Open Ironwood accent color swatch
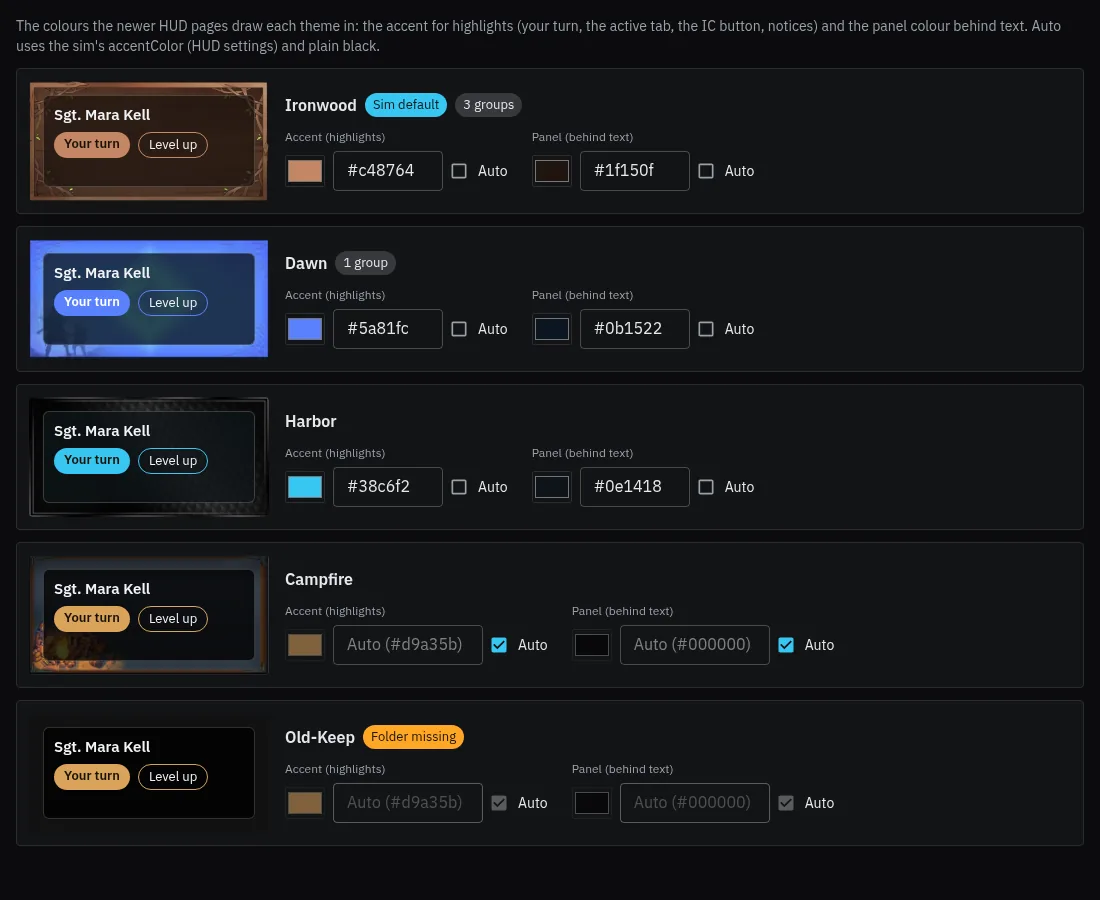Viewport: 1100px width, 900px height. (304, 170)
